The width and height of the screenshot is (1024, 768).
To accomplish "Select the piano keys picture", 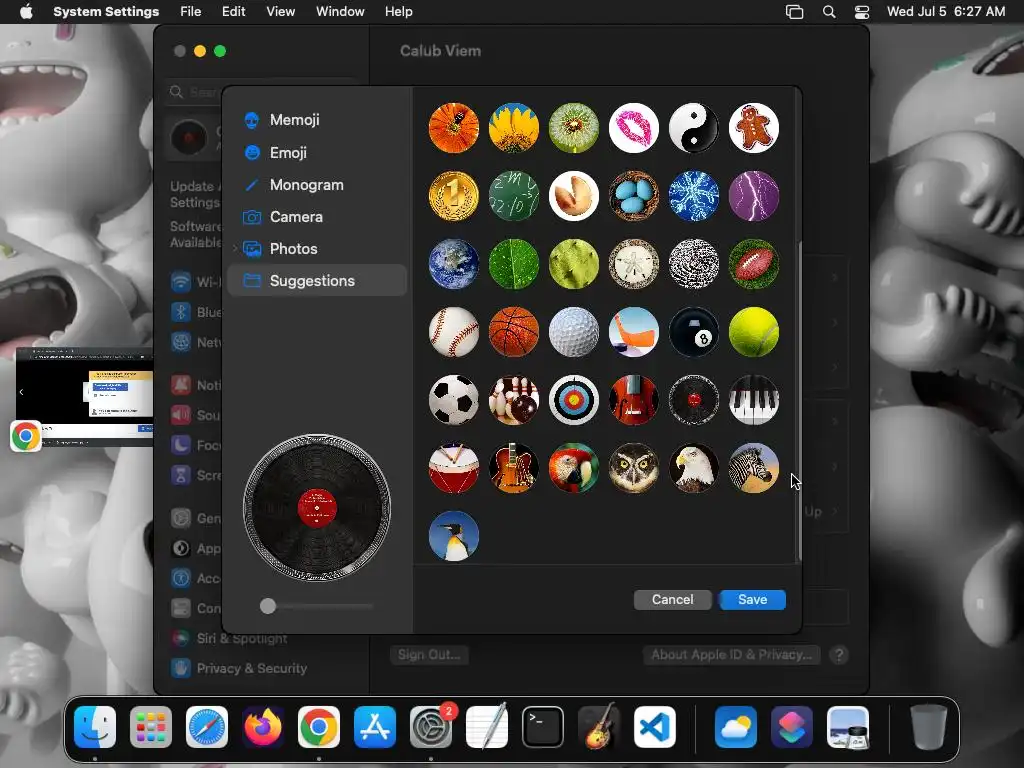I will coord(754,400).
